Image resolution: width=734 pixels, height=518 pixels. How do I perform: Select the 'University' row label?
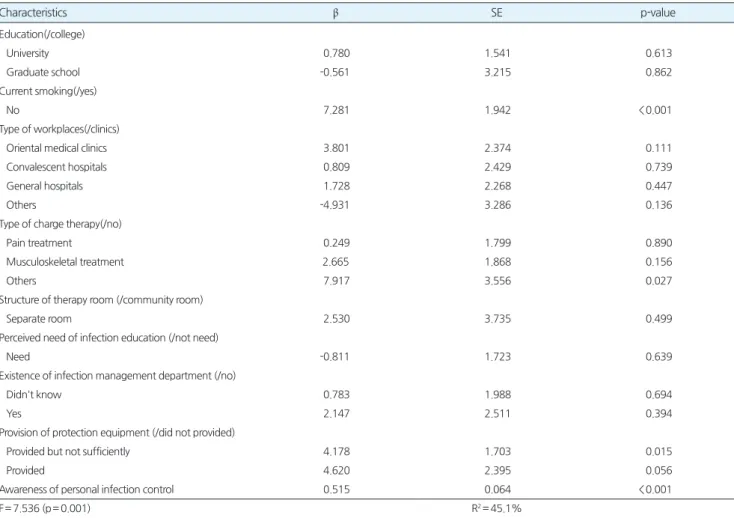coord(28,53)
